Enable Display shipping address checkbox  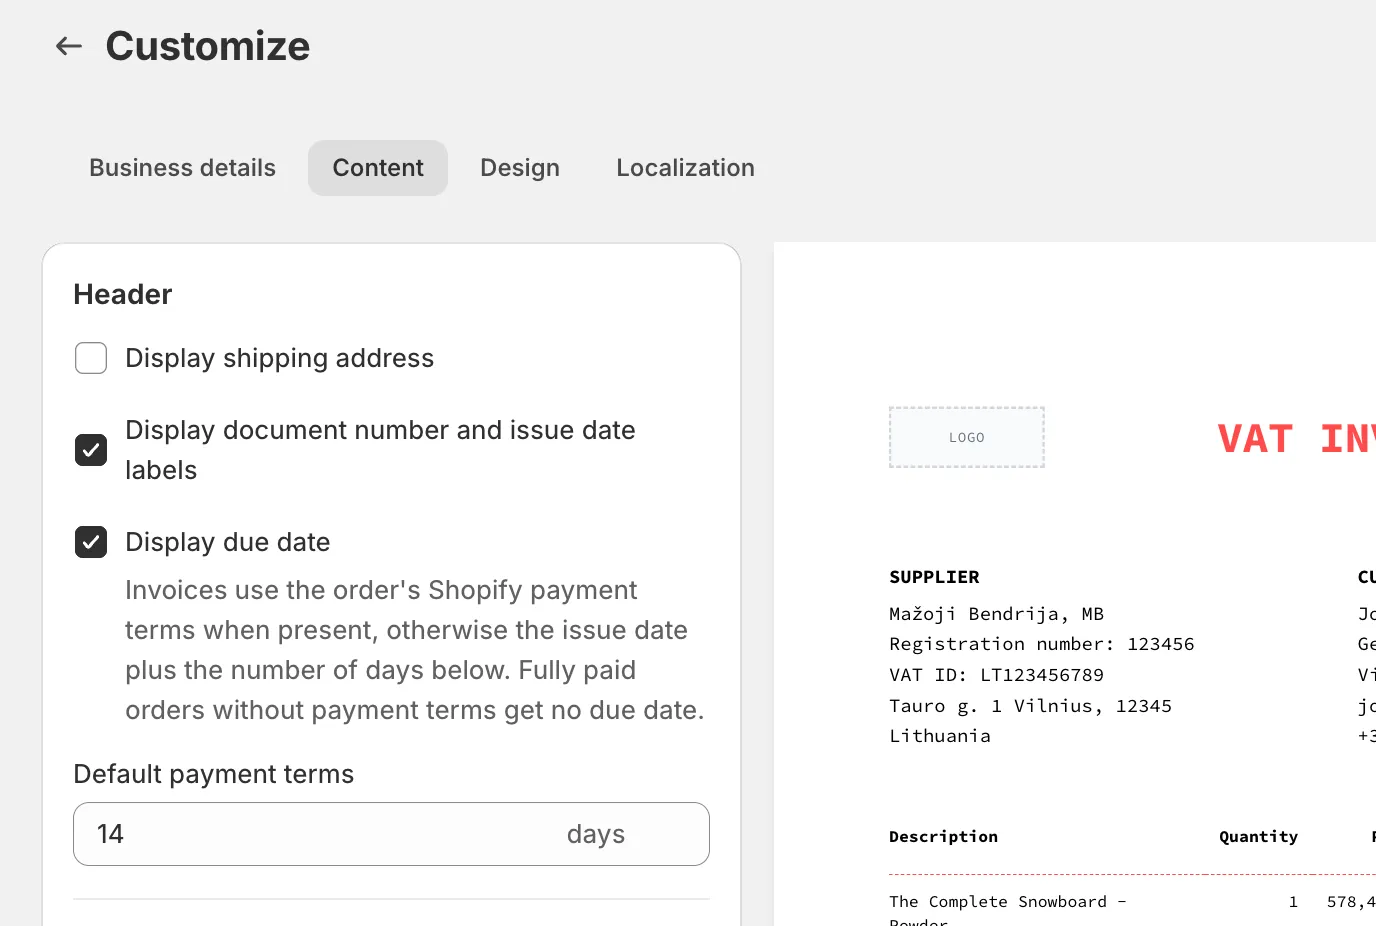[x=91, y=358]
